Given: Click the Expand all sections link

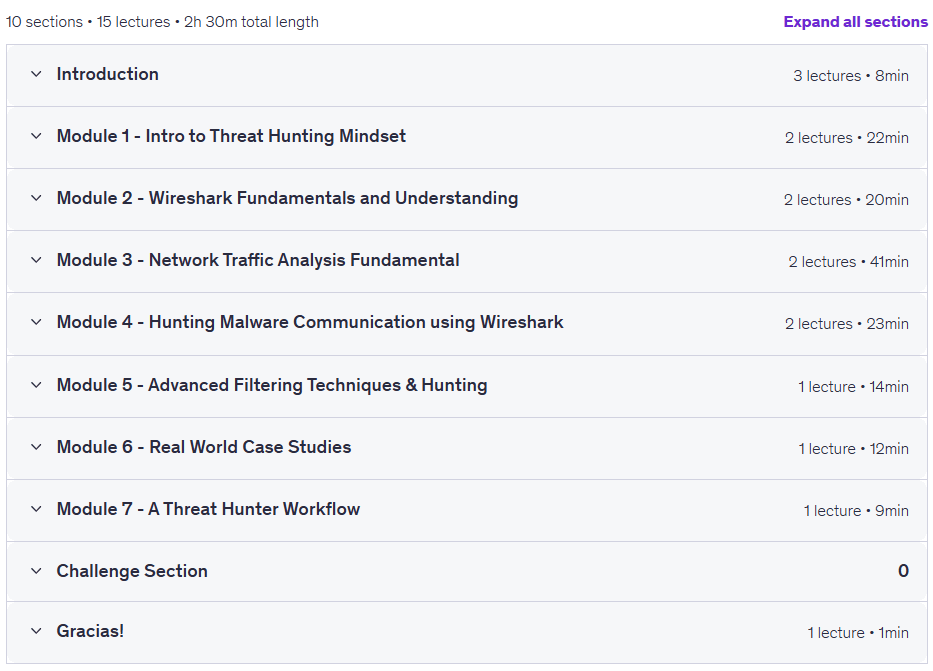Looking at the screenshot, I should (x=855, y=22).
